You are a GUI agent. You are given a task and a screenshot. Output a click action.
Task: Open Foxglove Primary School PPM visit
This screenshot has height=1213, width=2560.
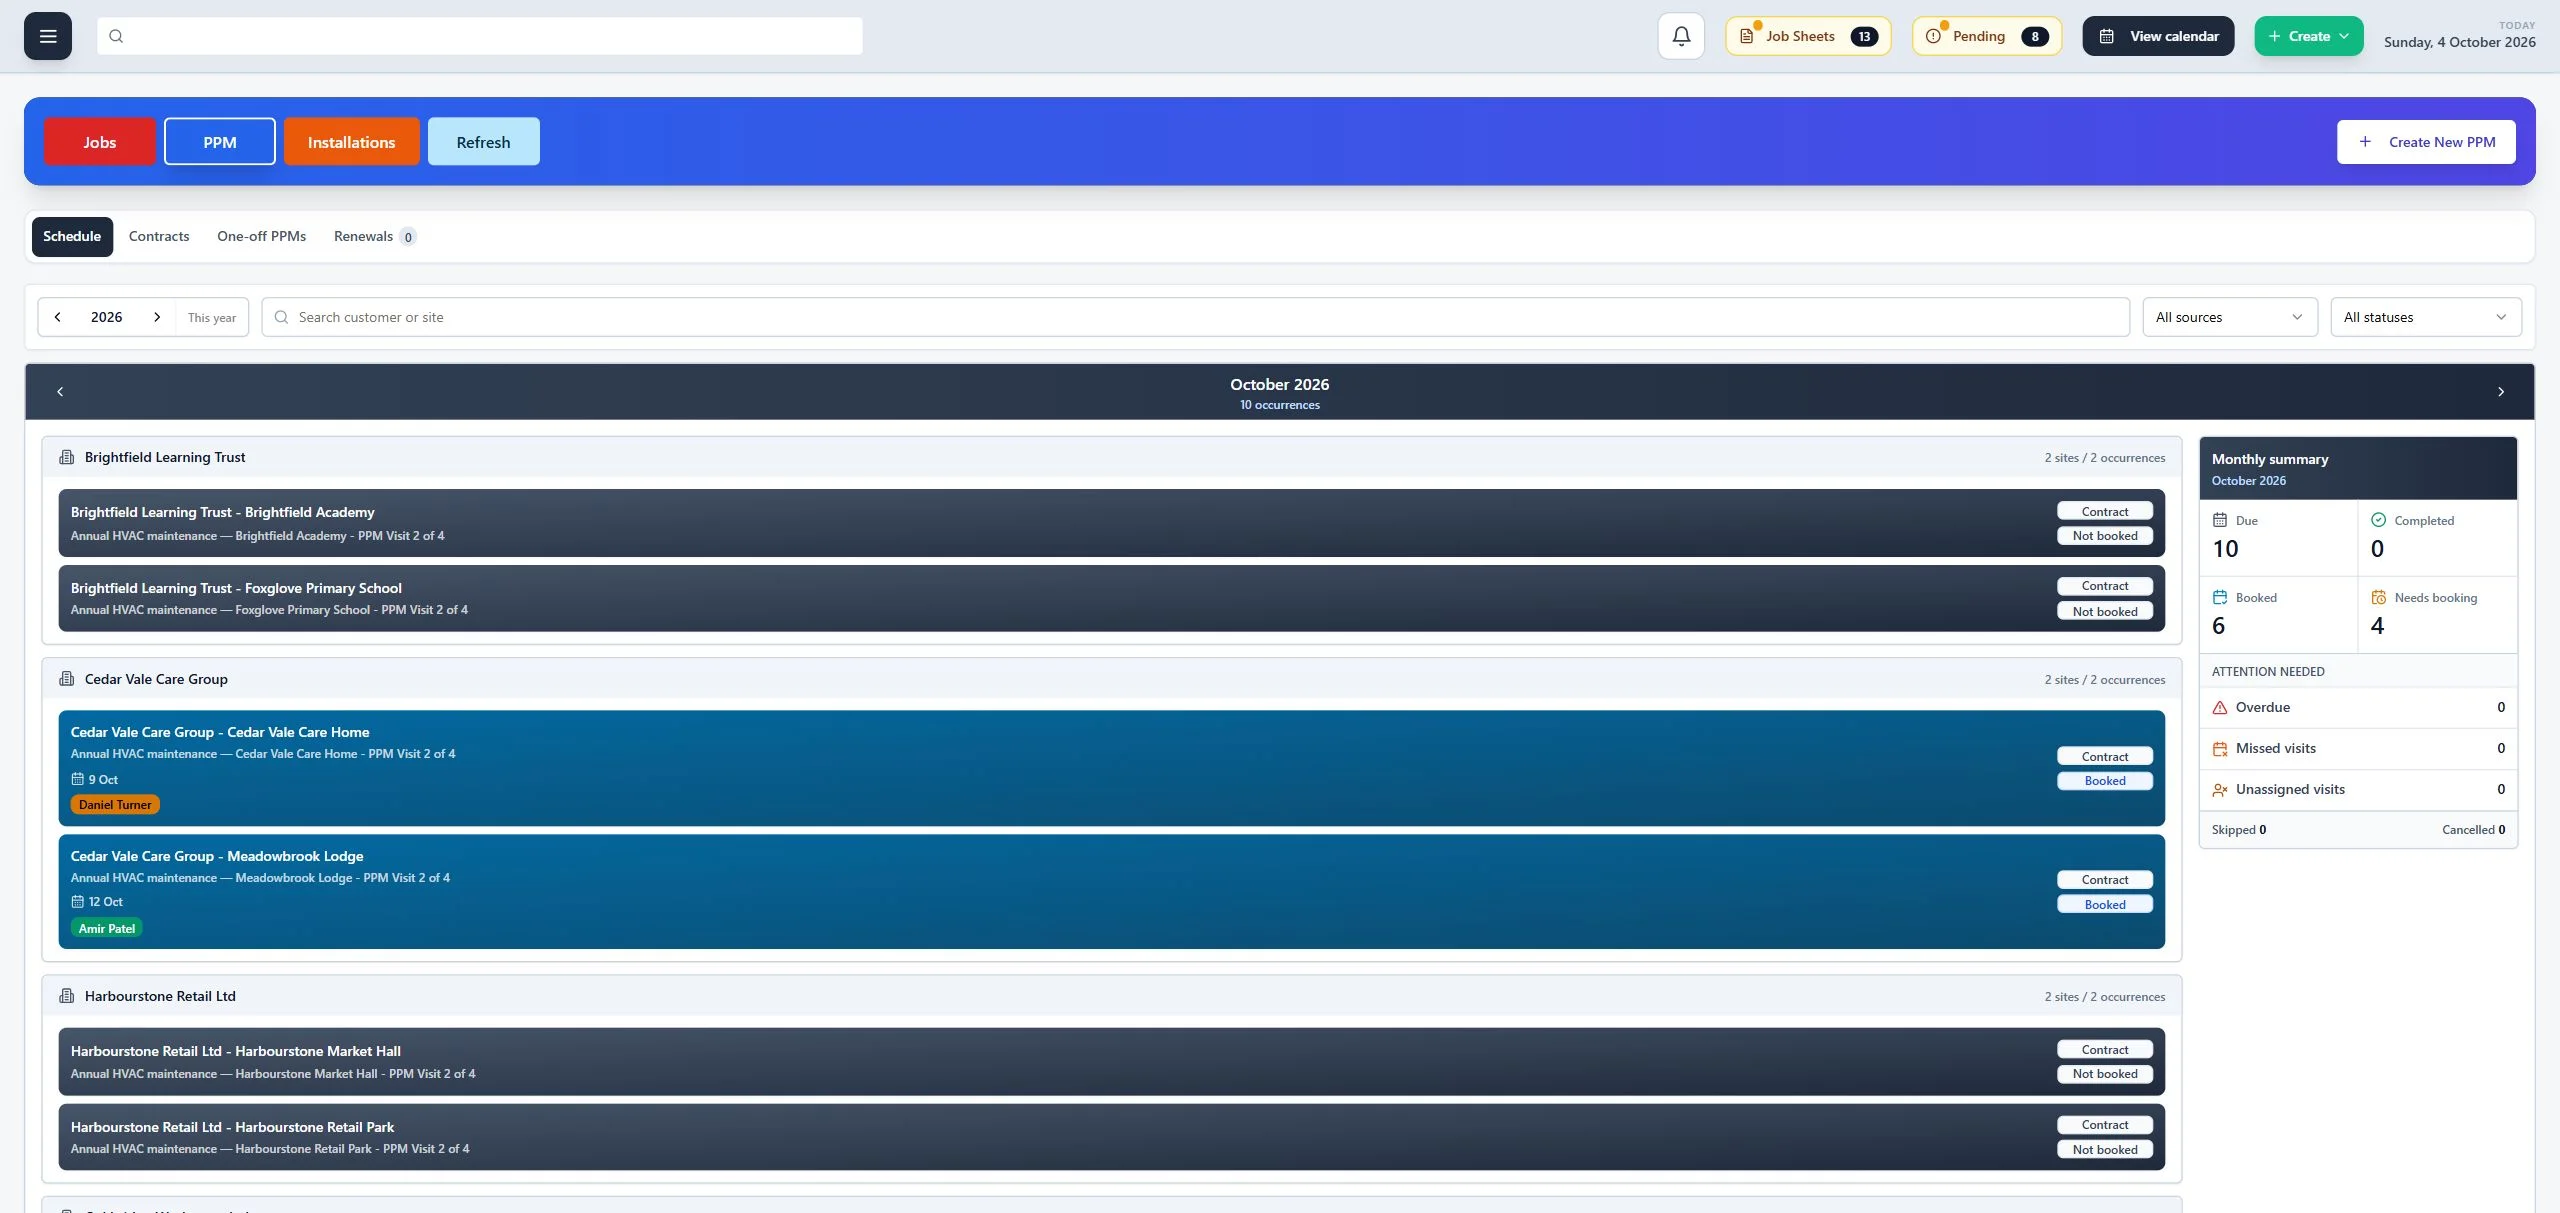[1112, 598]
